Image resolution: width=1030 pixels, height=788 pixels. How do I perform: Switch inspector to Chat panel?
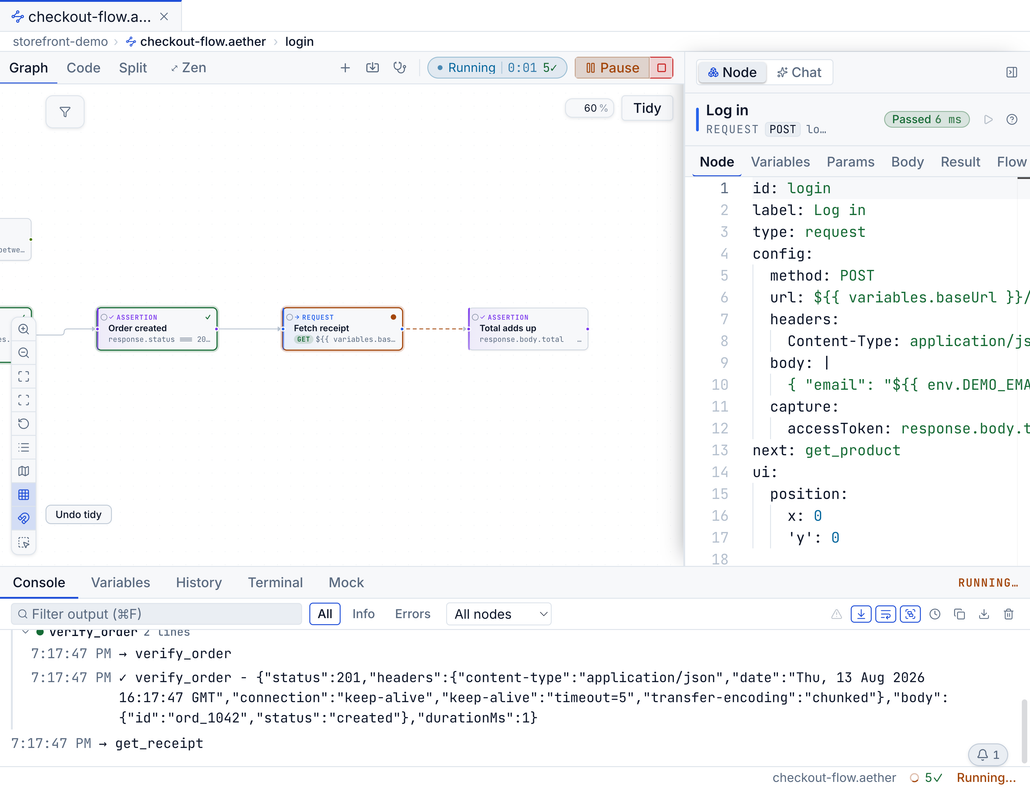click(x=799, y=72)
